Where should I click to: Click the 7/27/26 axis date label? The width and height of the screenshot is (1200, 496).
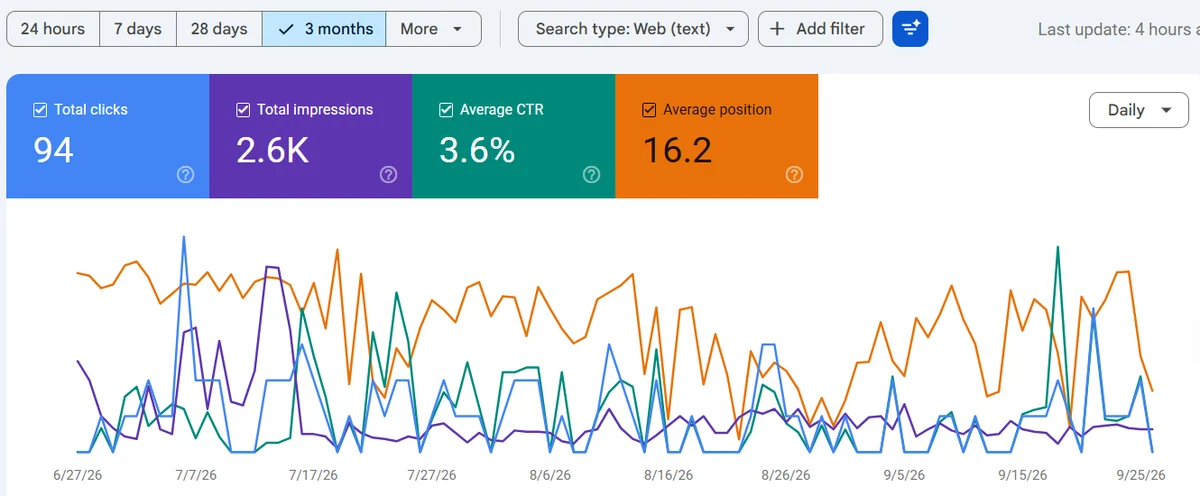tap(431, 475)
